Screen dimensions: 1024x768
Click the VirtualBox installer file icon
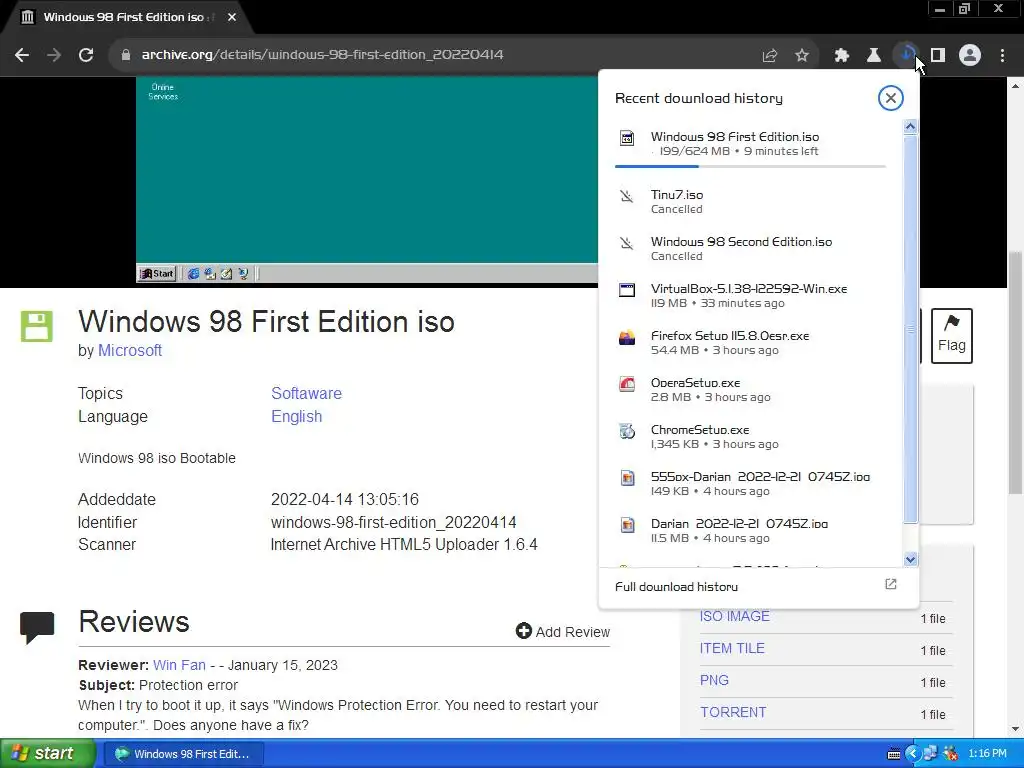(x=627, y=290)
